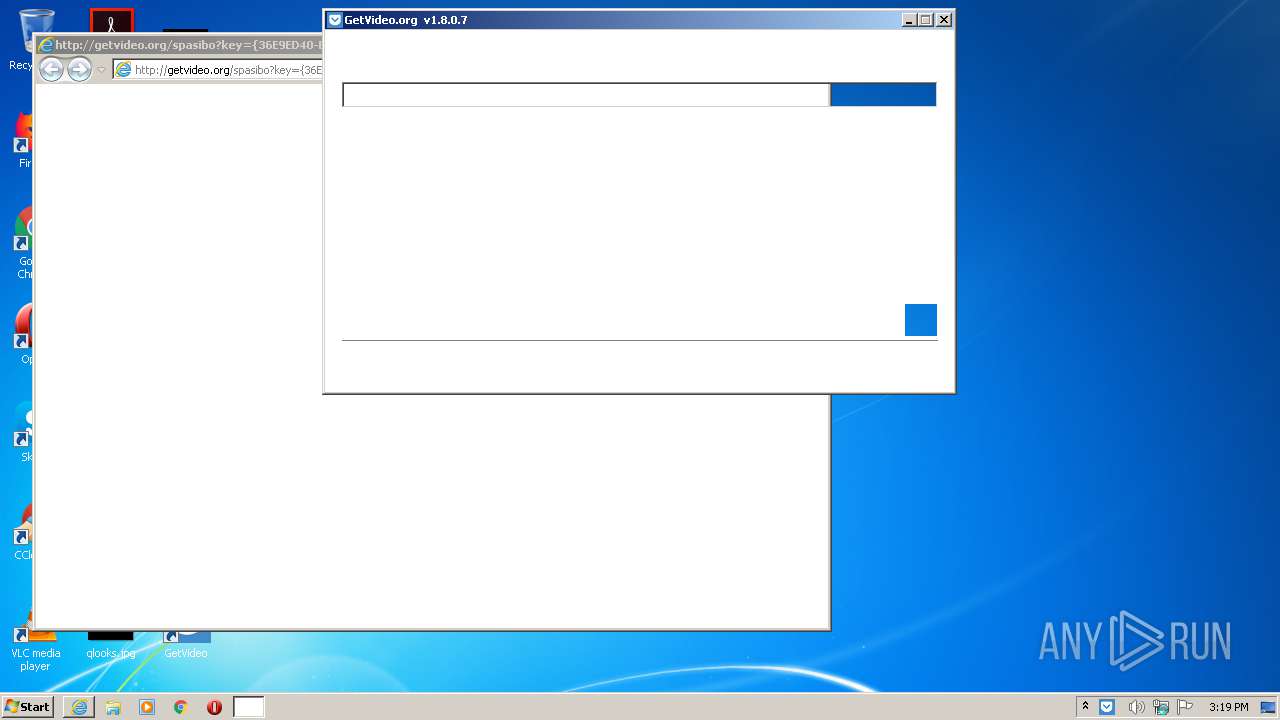Minimize the GetVideo.org window

909,20
